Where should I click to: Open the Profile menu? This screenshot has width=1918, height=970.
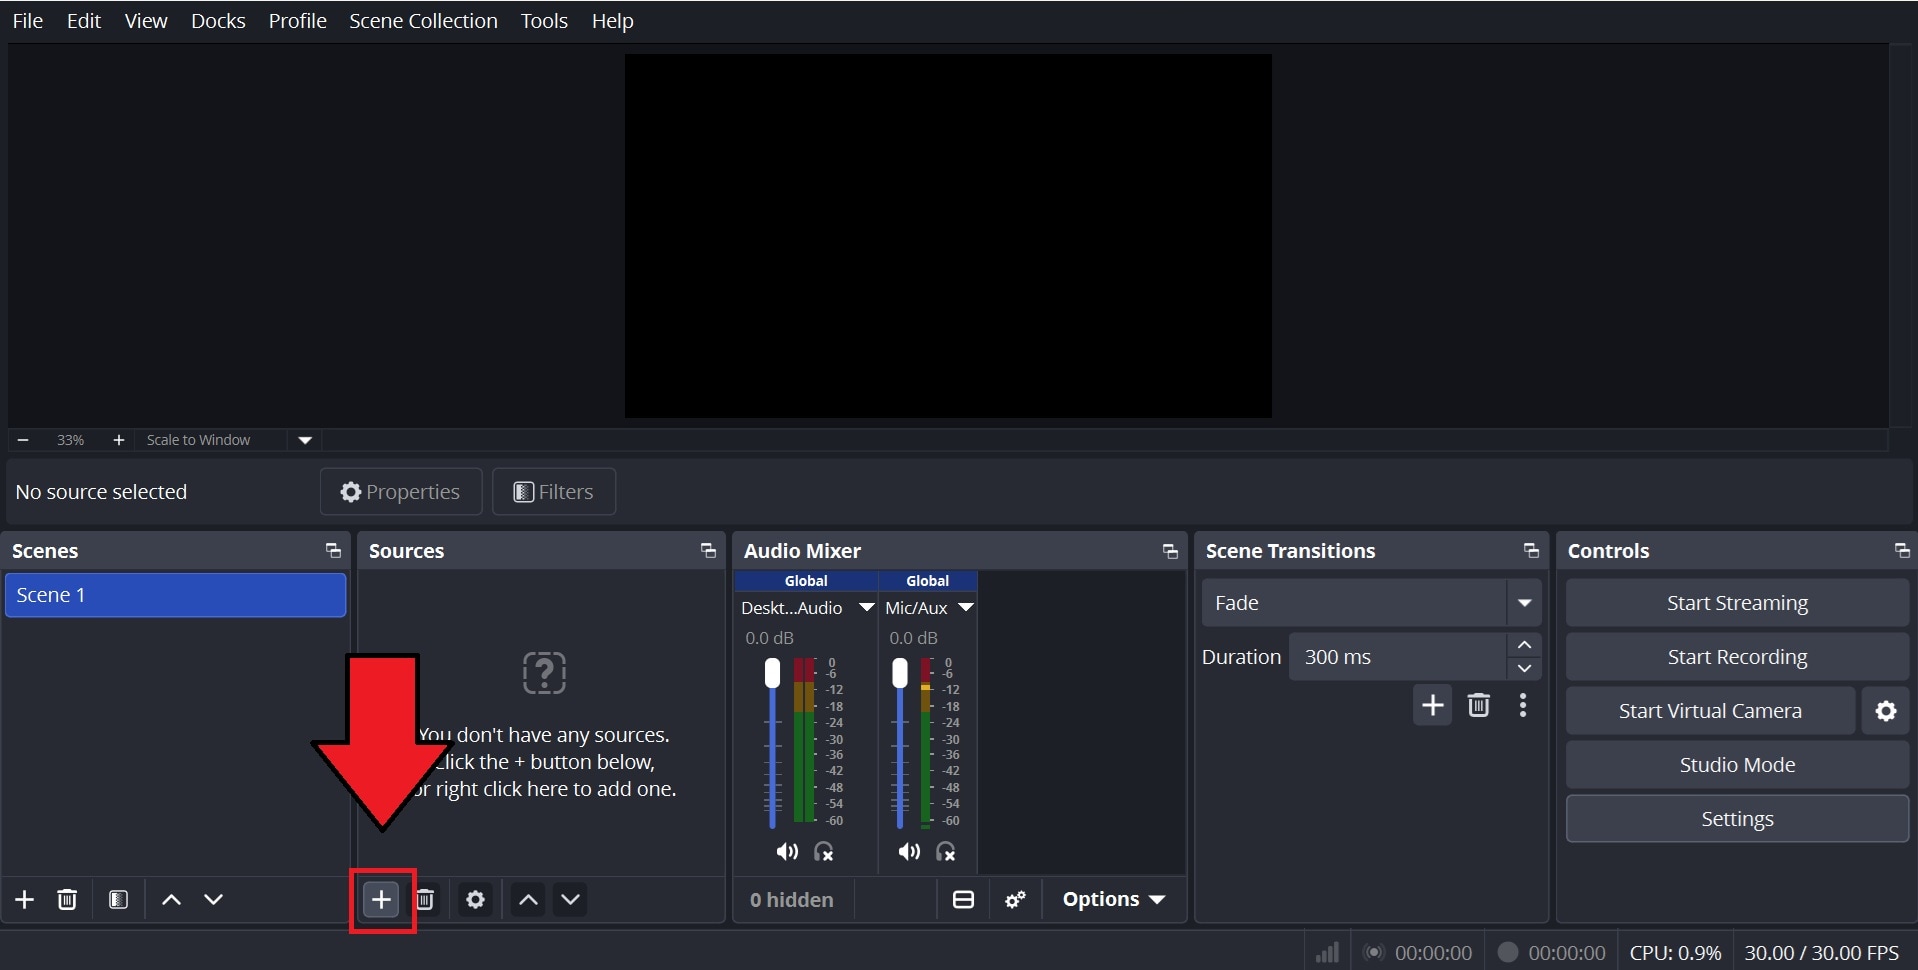point(298,21)
